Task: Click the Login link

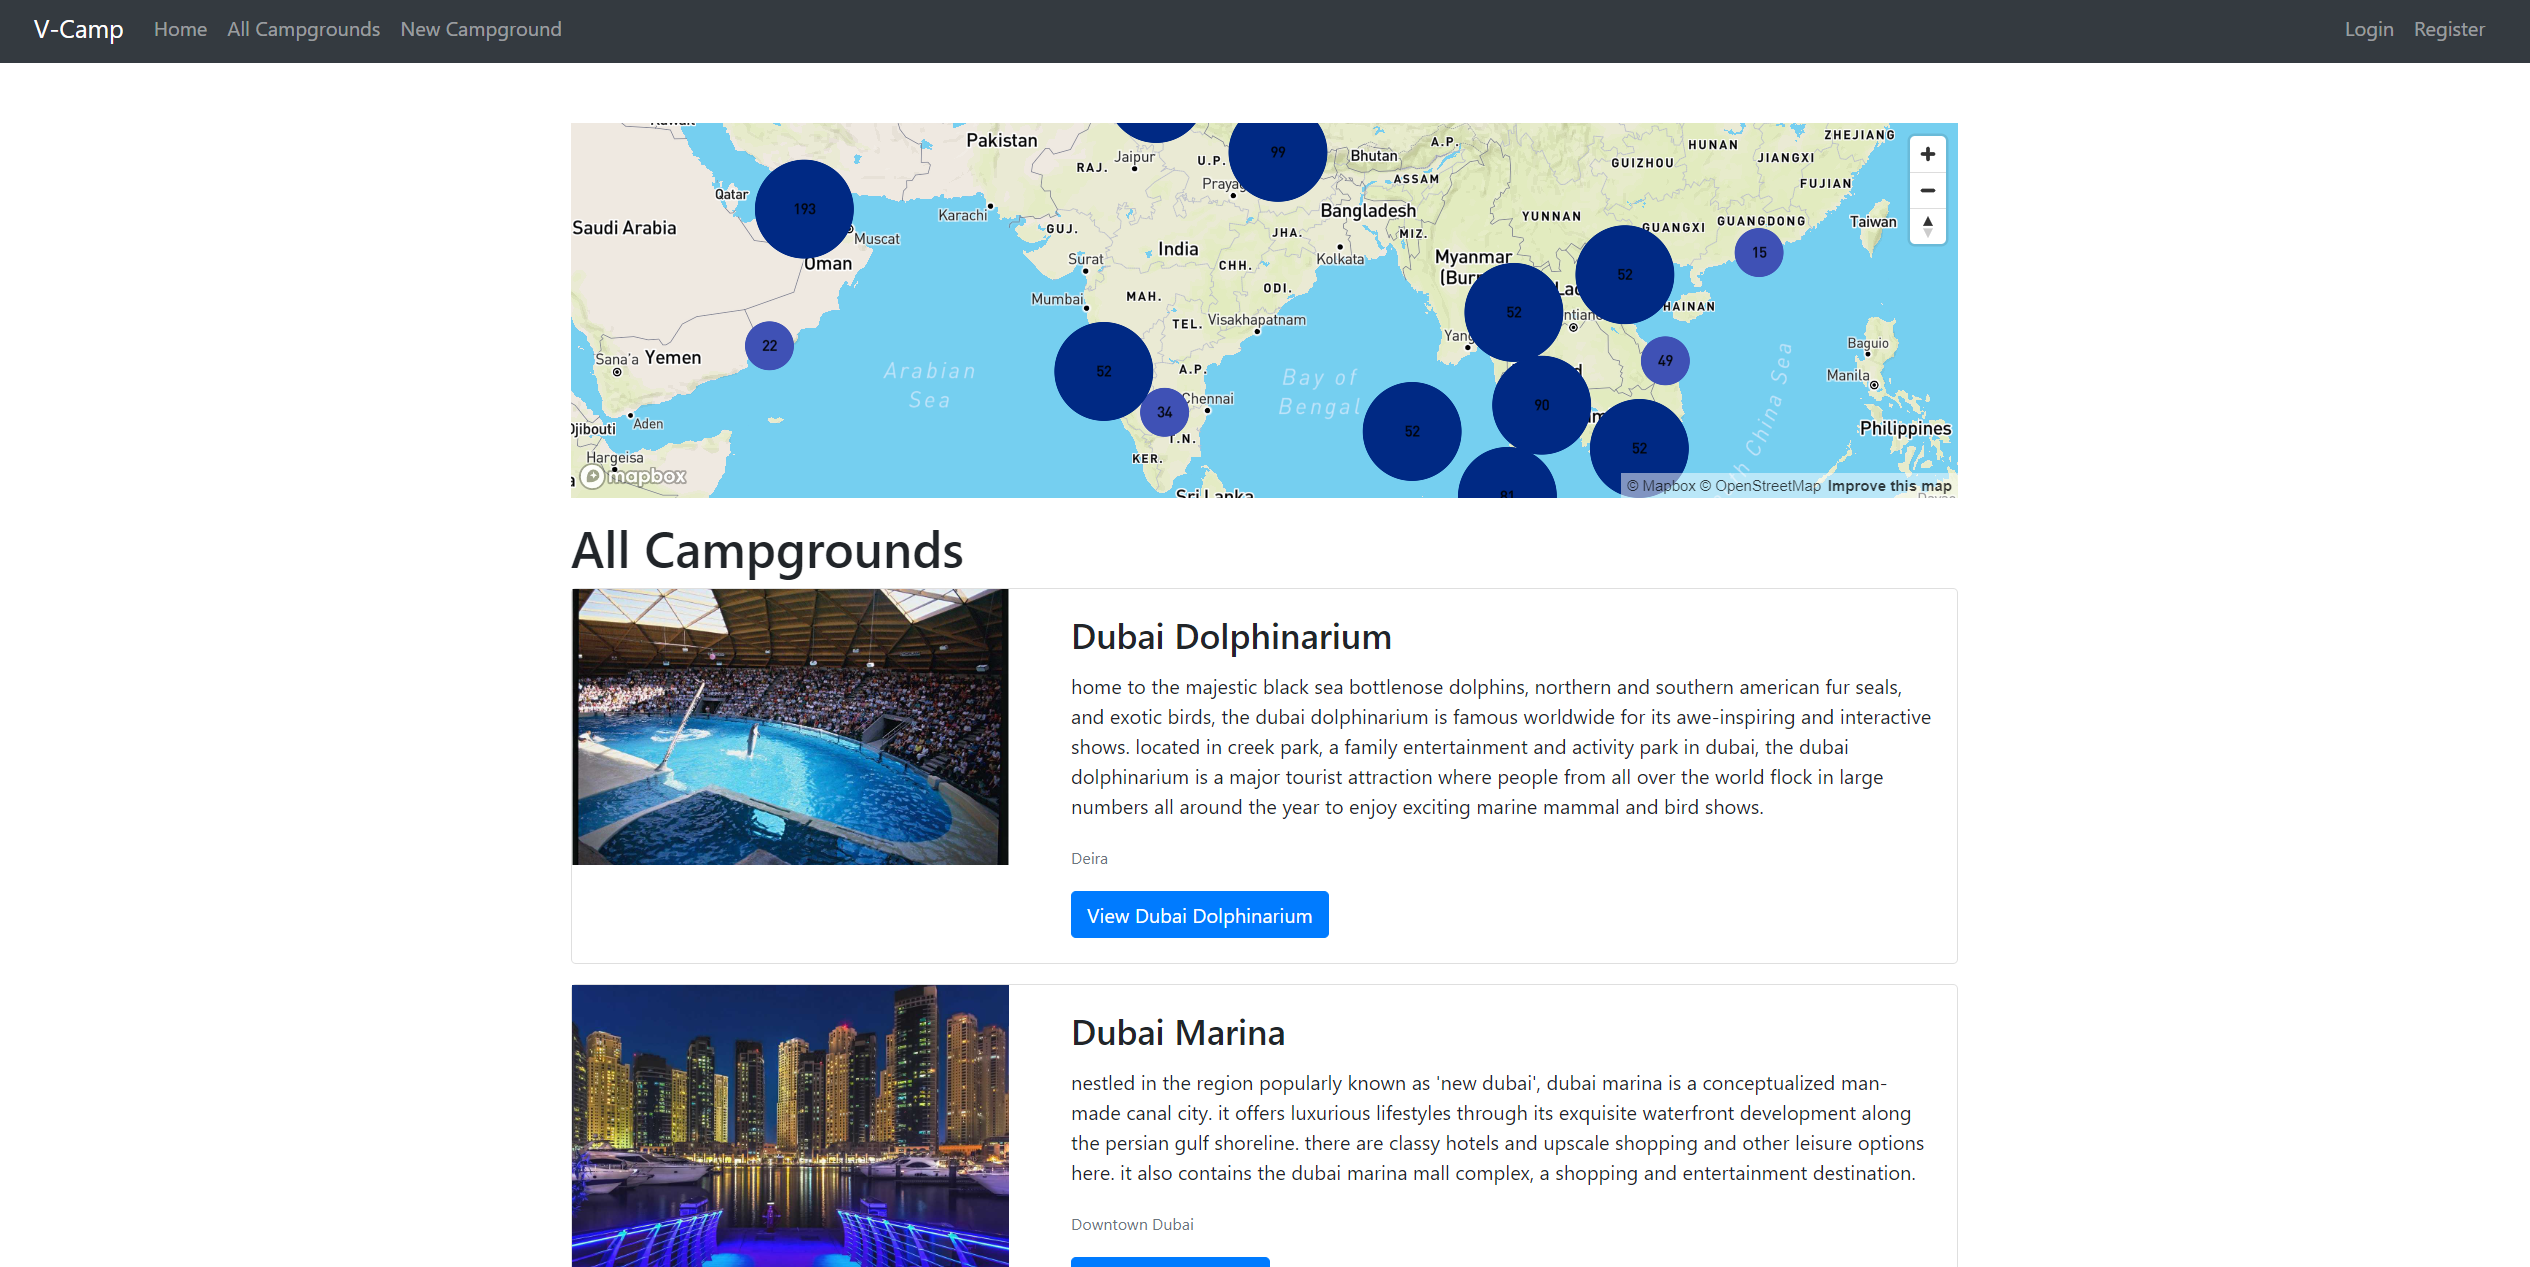Action: click(x=2368, y=30)
